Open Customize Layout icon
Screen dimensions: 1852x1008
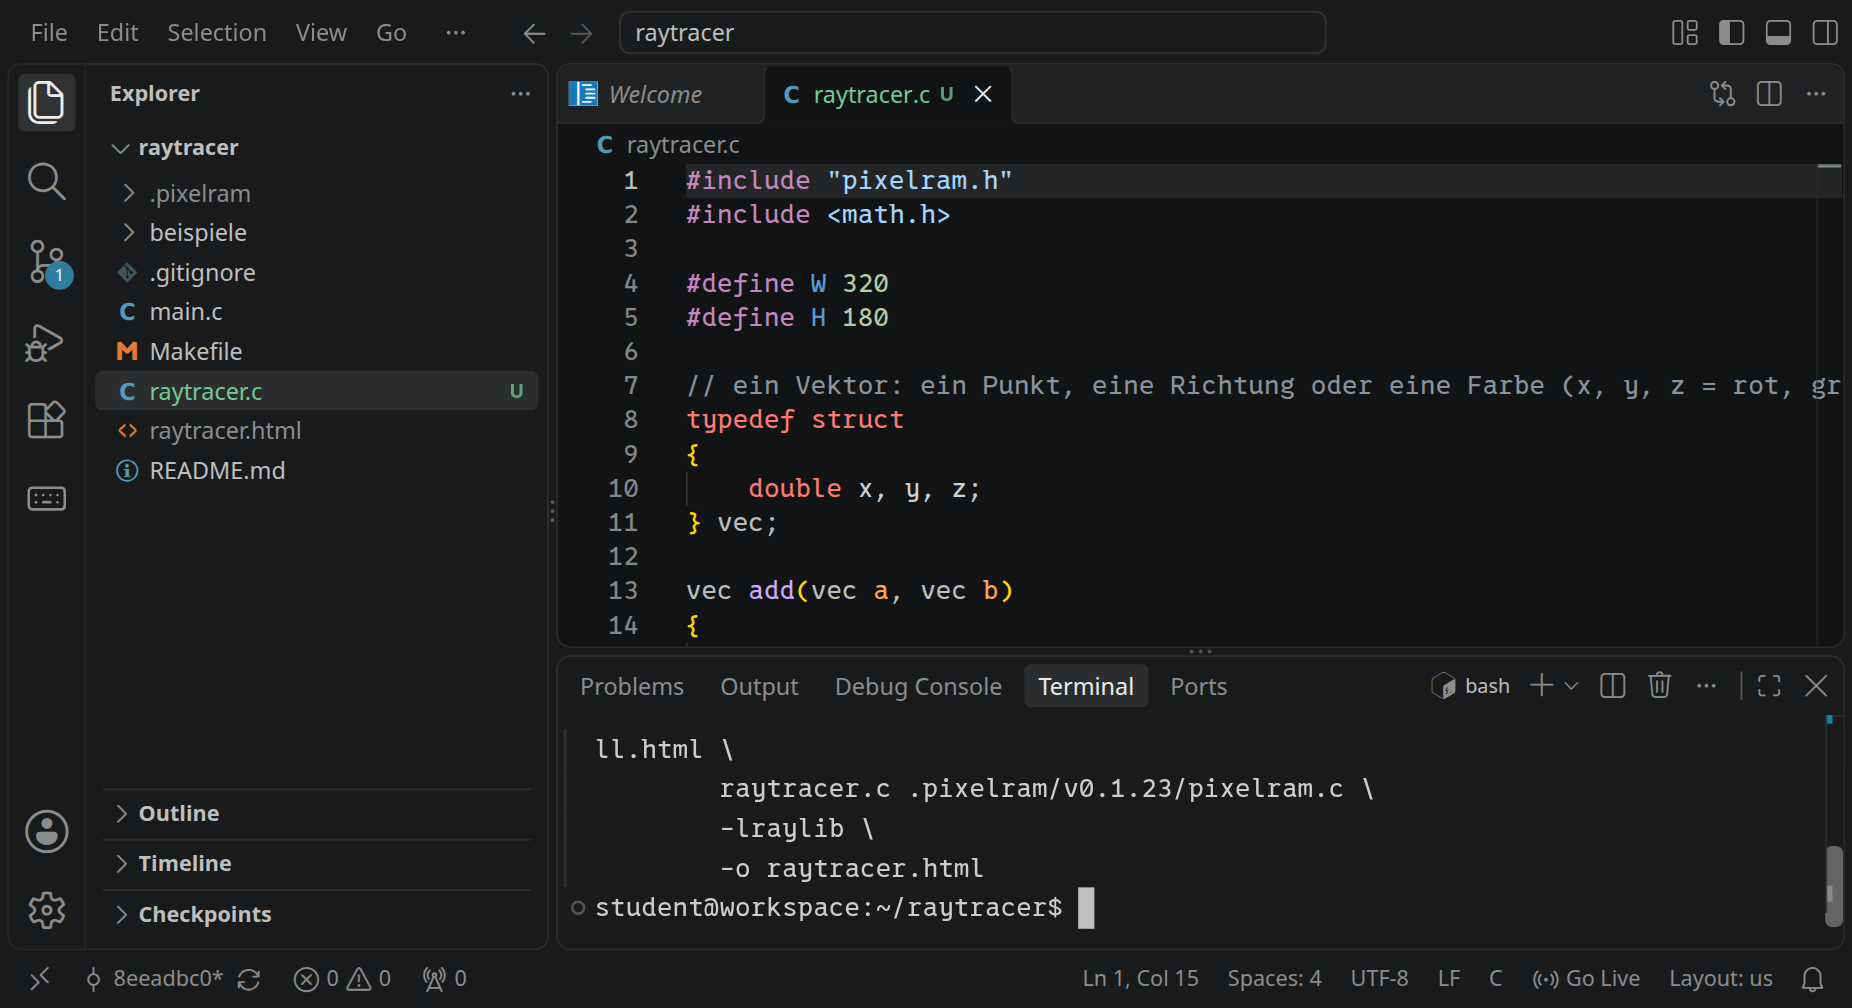click(x=1685, y=33)
